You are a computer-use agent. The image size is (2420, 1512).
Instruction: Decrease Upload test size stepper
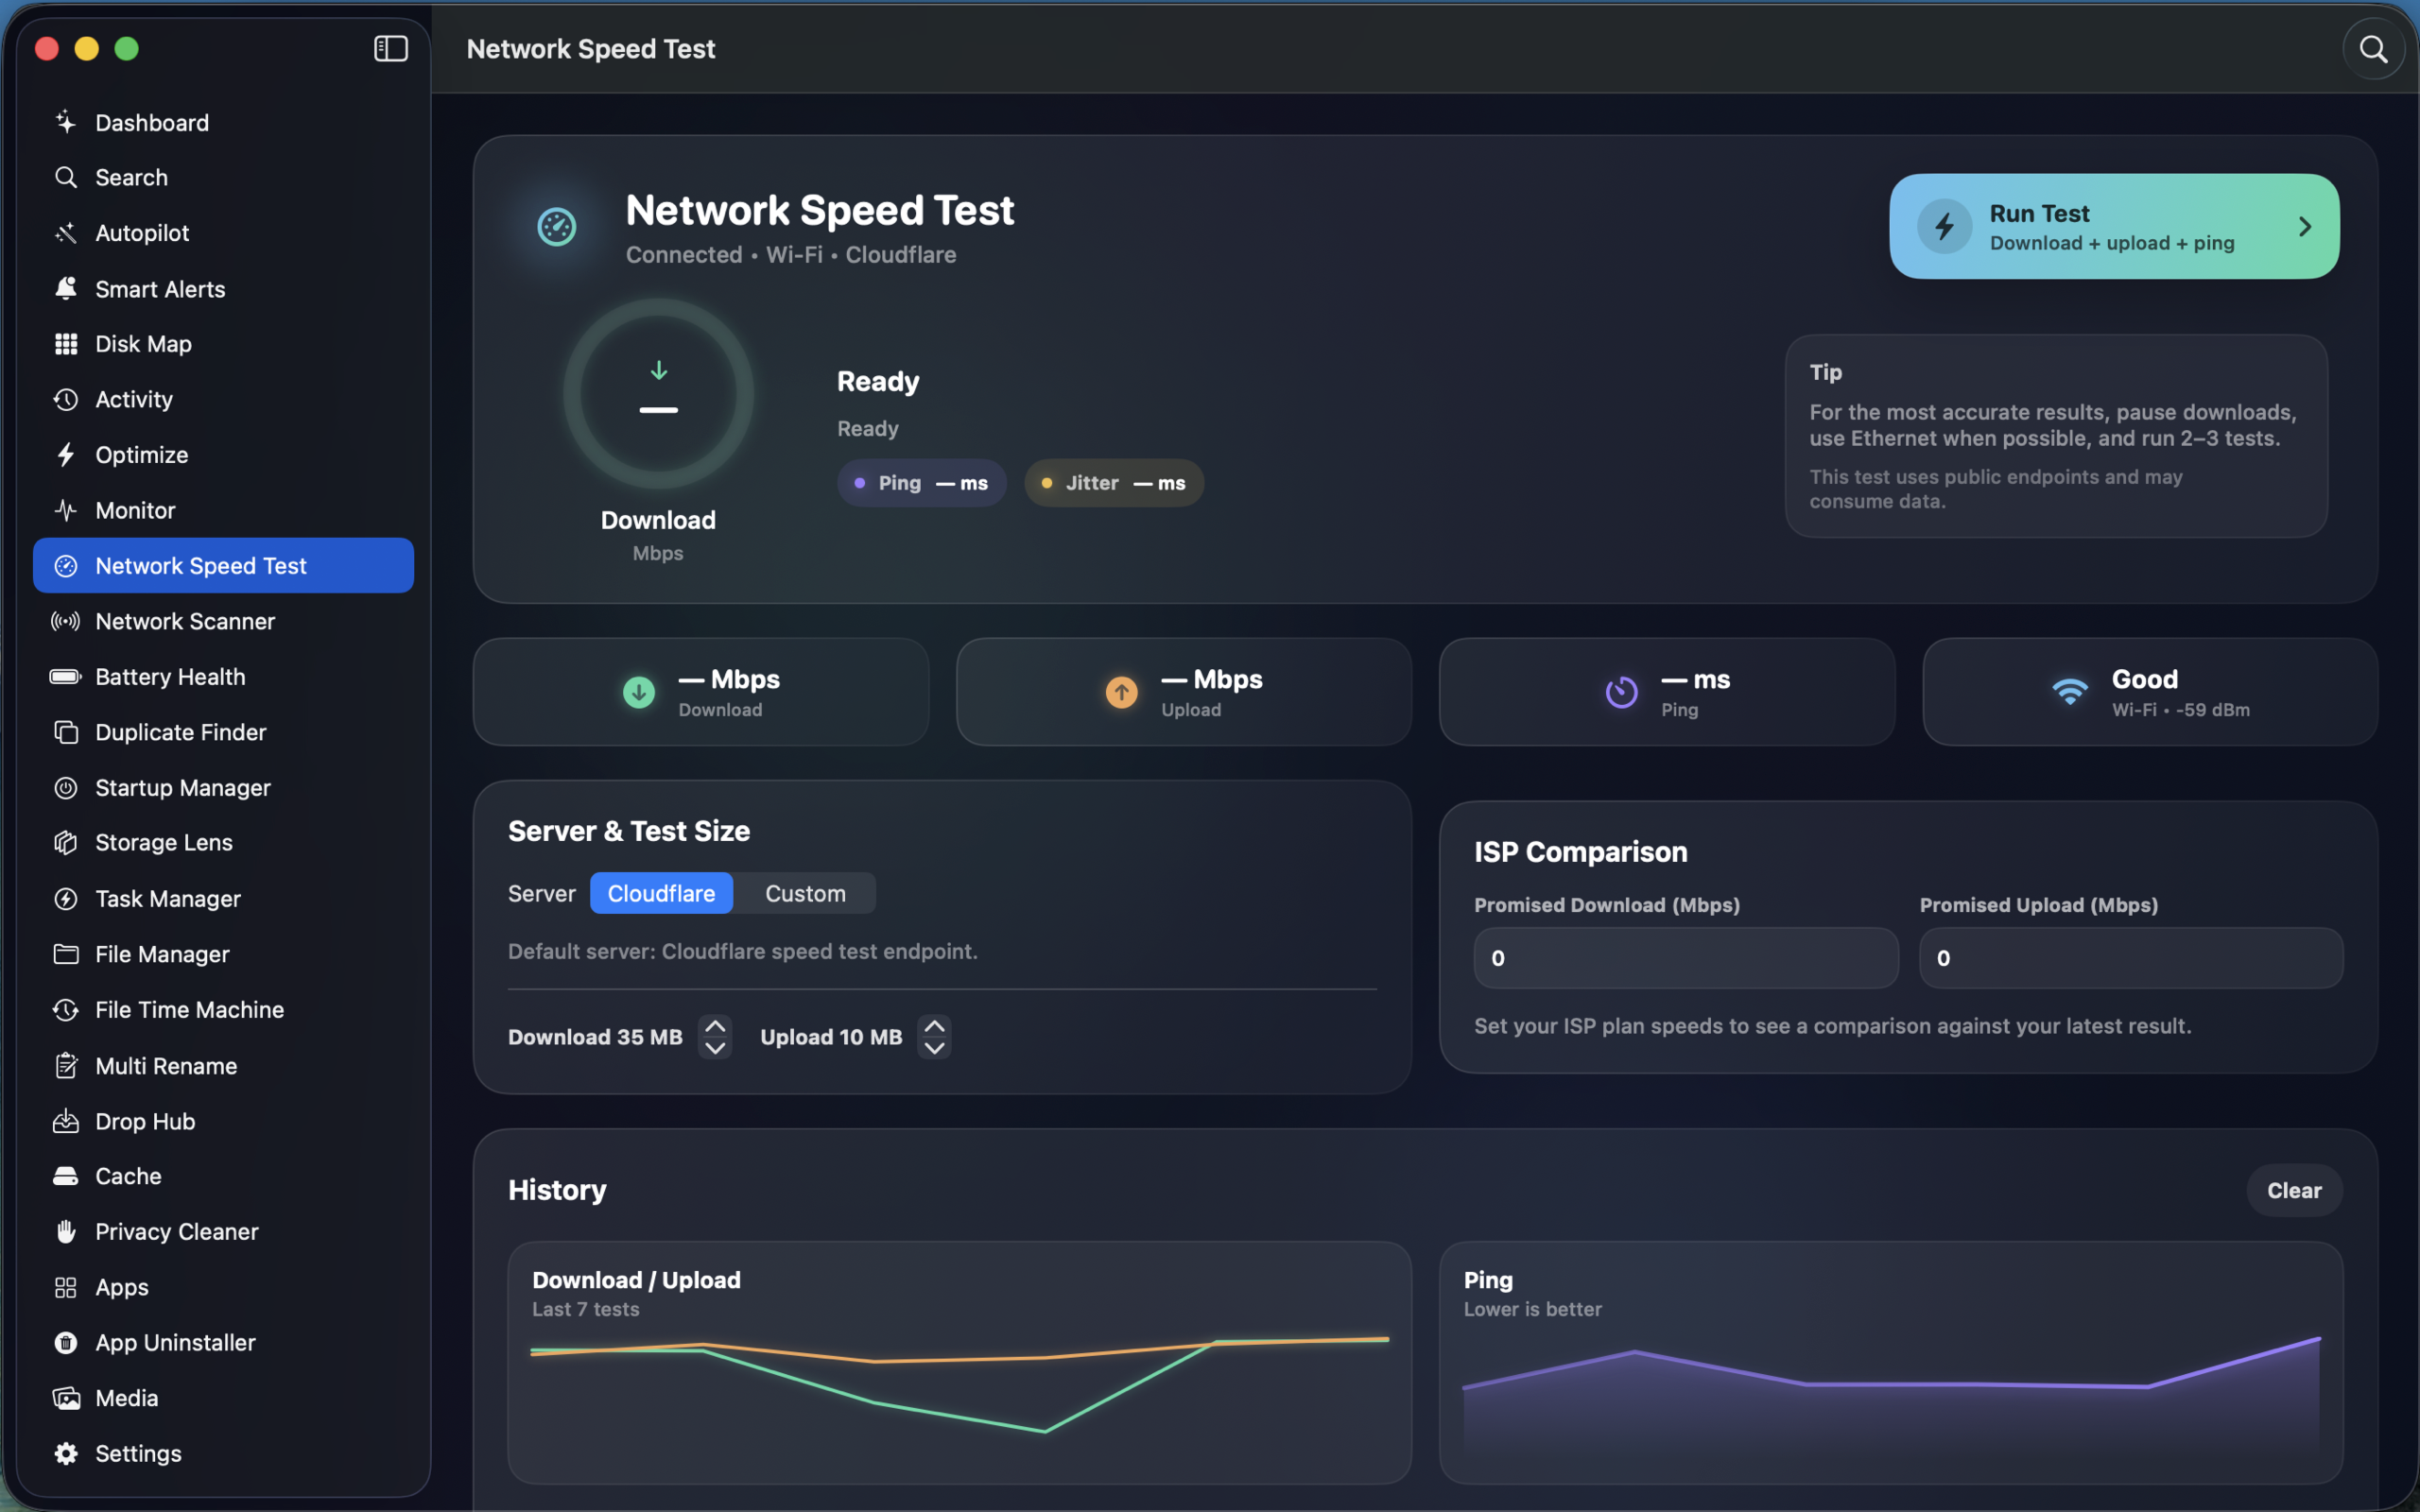tap(934, 1048)
